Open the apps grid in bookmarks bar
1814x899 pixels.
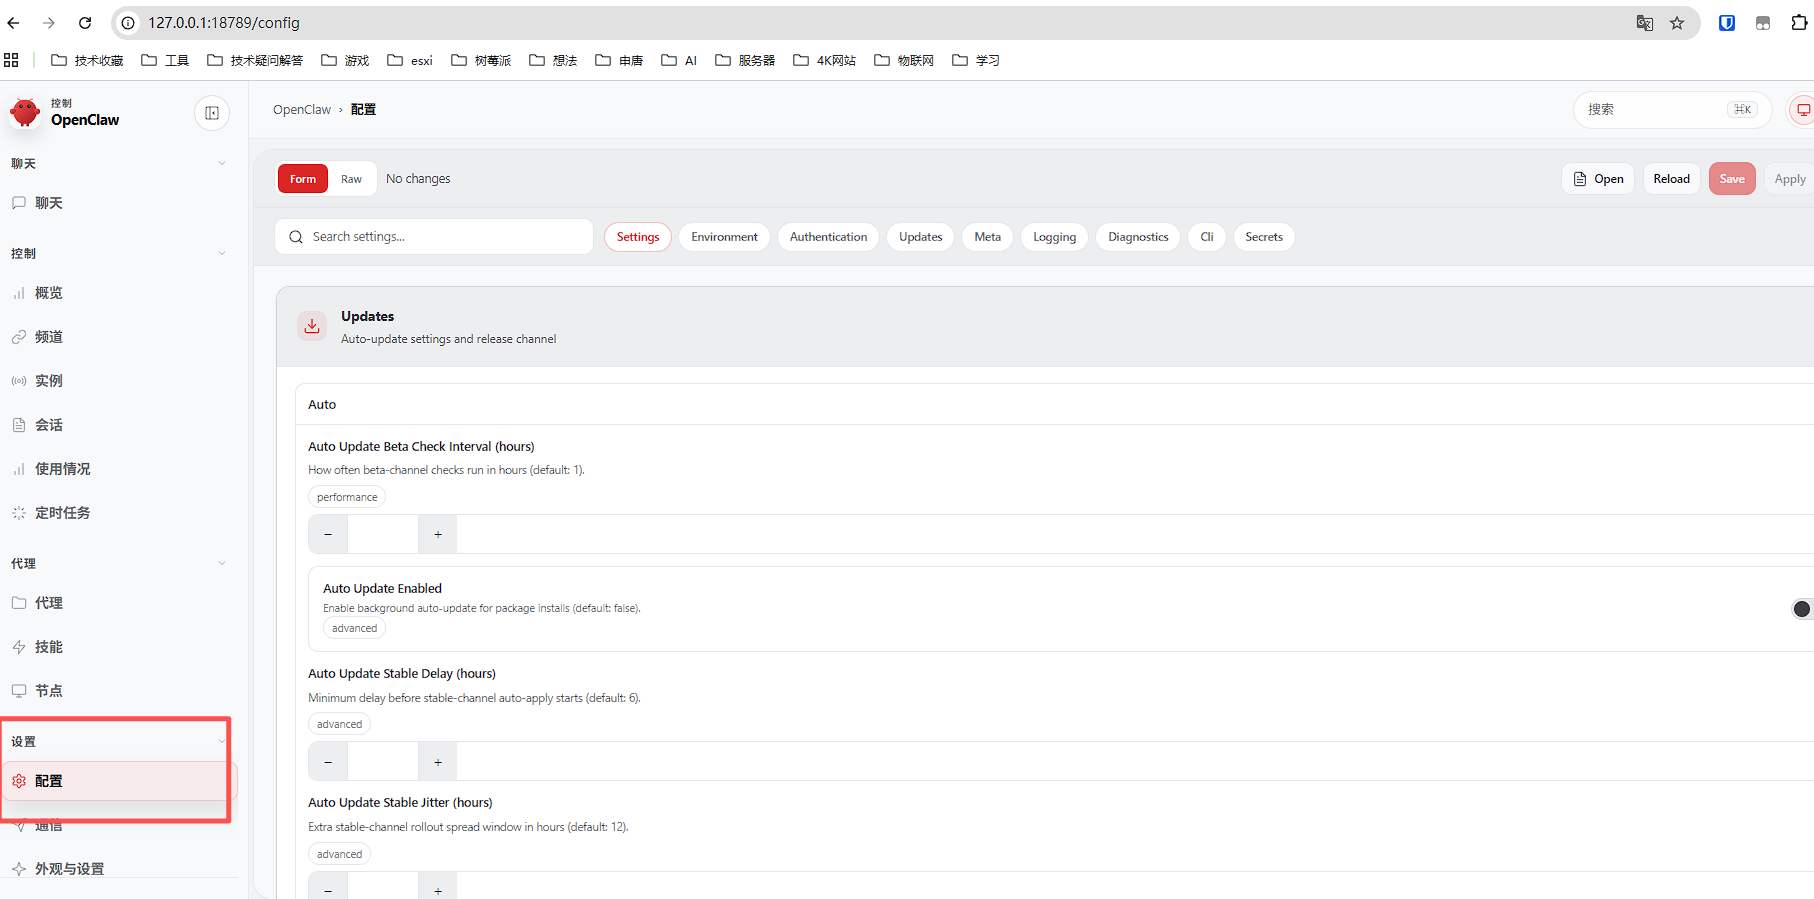coord(11,60)
